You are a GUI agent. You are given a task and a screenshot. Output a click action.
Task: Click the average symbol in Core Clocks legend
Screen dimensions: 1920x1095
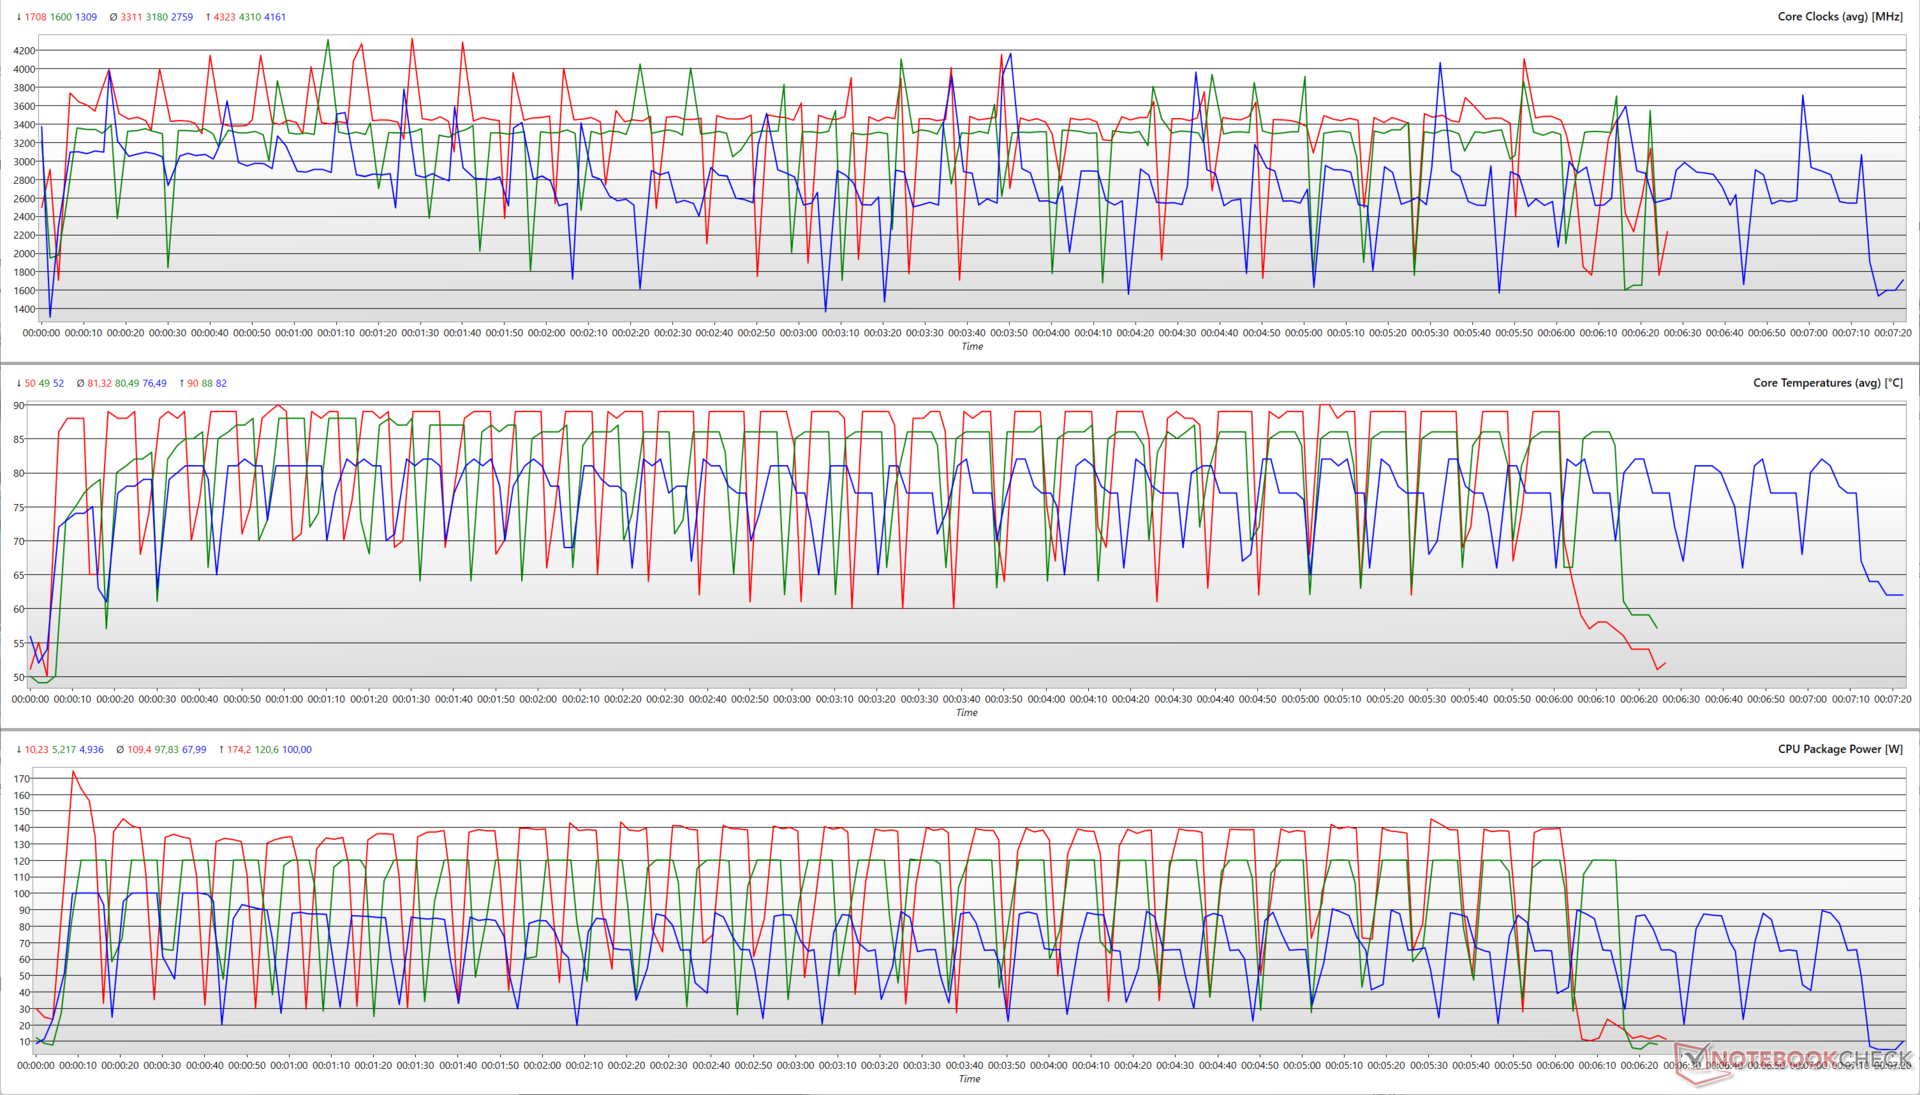click(113, 17)
